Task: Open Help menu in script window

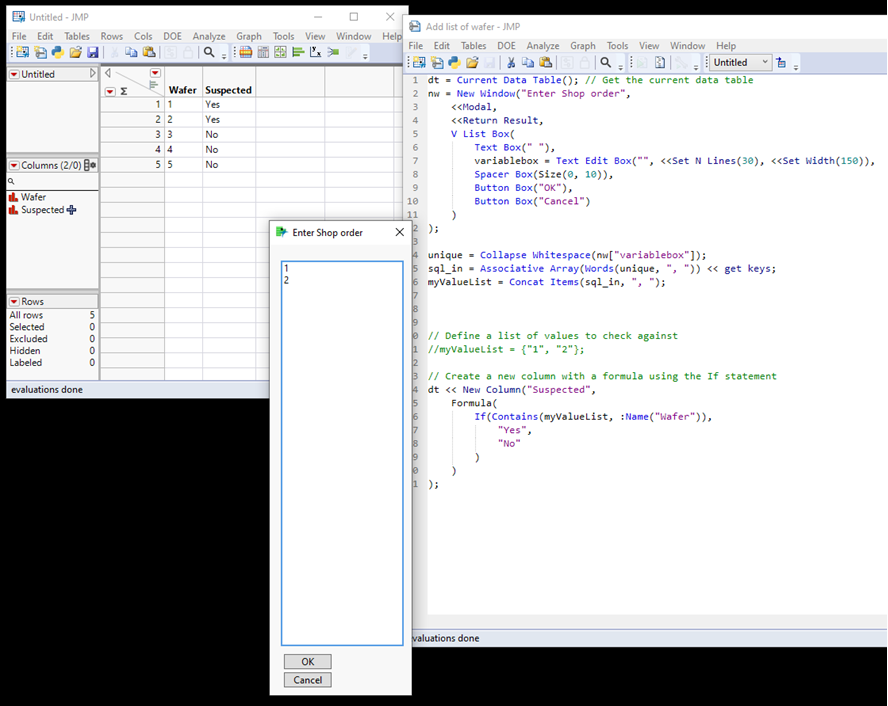Action: 725,46
